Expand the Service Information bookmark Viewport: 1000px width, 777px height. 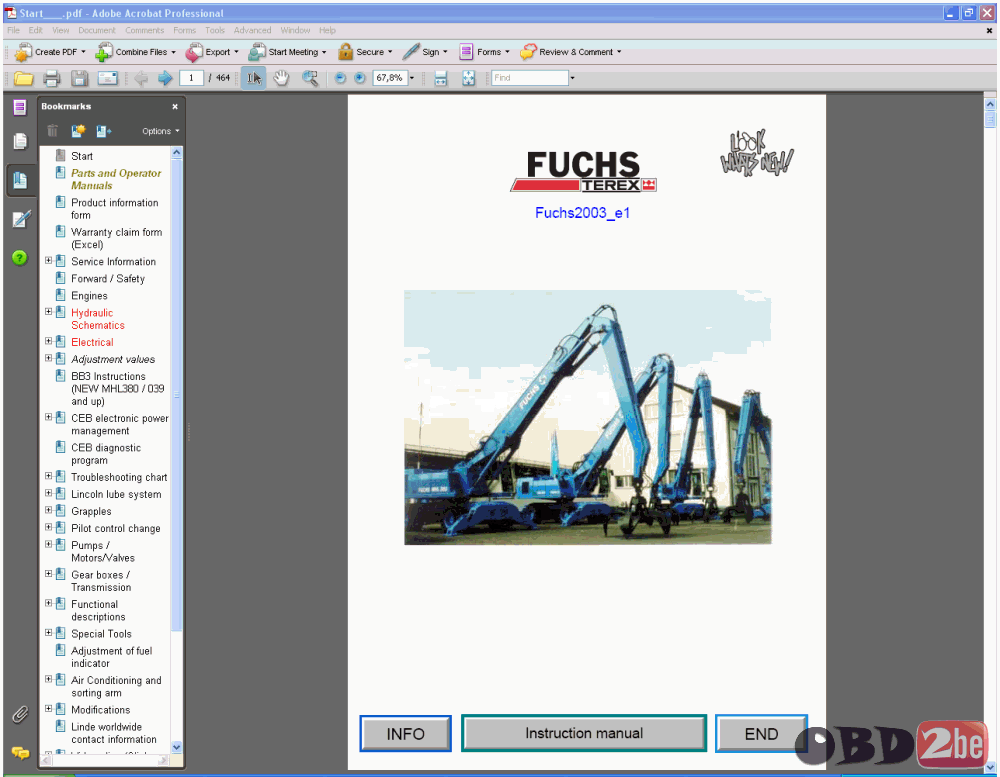tap(48, 260)
